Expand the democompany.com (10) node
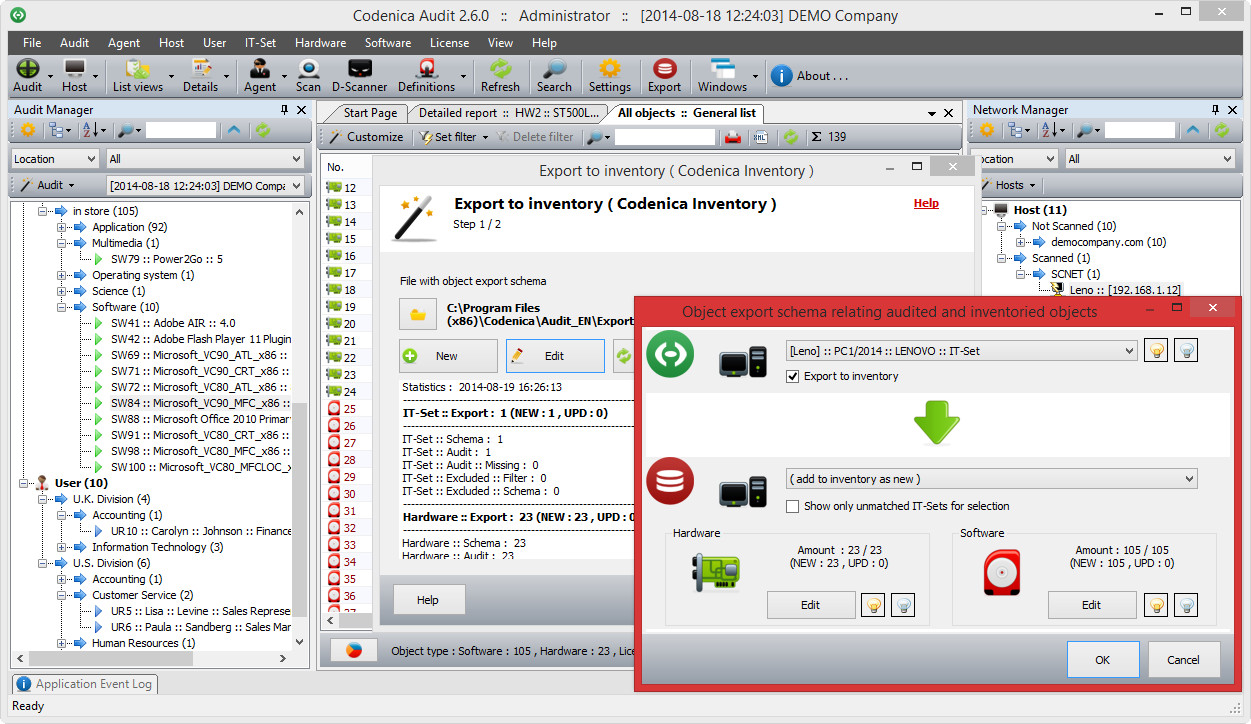The image size is (1251, 724). (x=1019, y=242)
